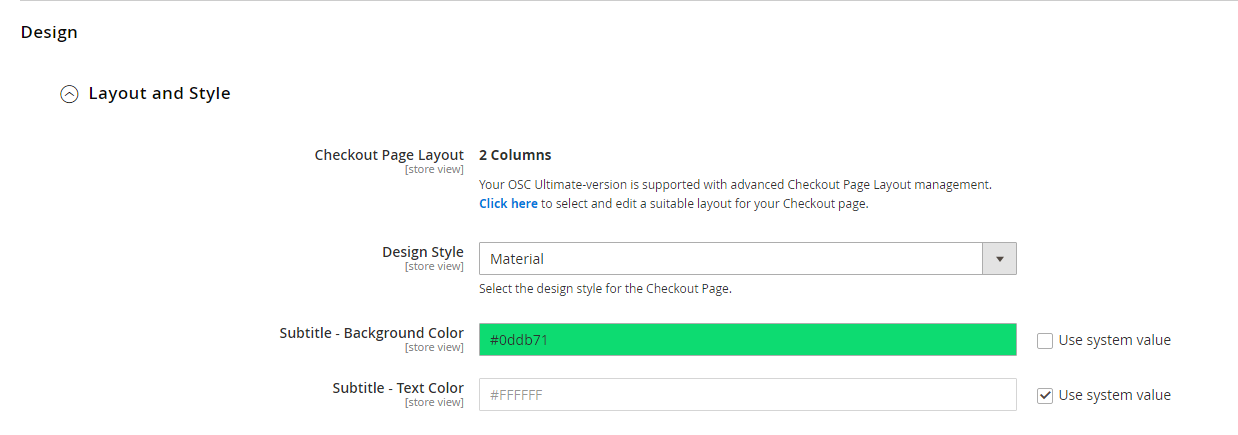Collapse the Layout and Style chevron icon
The width and height of the screenshot is (1238, 435).
tap(69, 94)
